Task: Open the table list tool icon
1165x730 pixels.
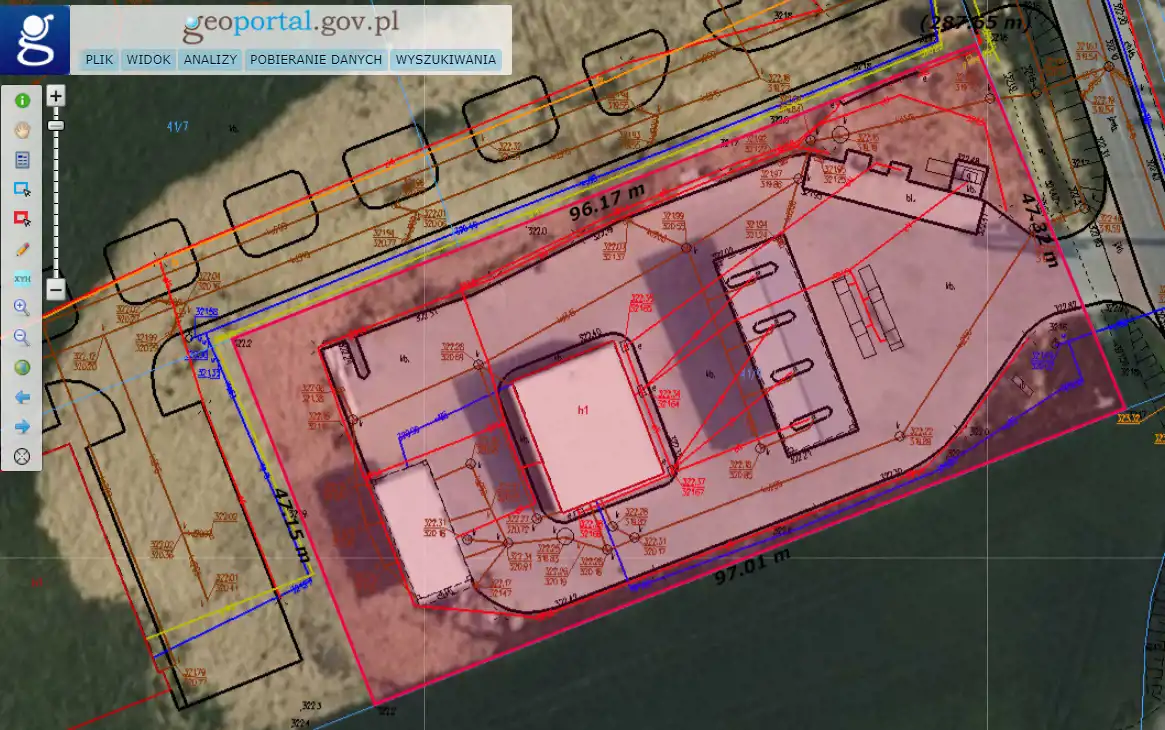Action: (x=22, y=159)
